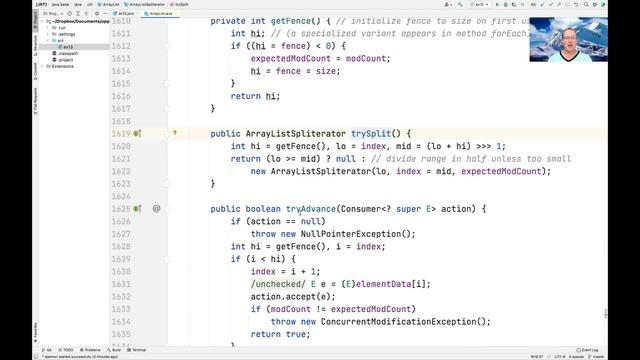Click locate/select opened file icon in Project panel
Image resolution: width=640 pixels, height=360 pixels.
click(70, 13)
